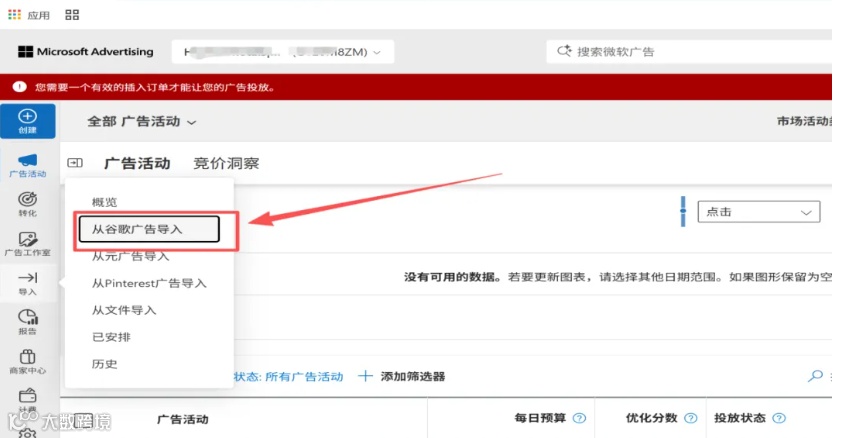The width and height of the screenshot is (849, 438).
Task: Click the 投放状态 help icon
Action: point(779,418)
